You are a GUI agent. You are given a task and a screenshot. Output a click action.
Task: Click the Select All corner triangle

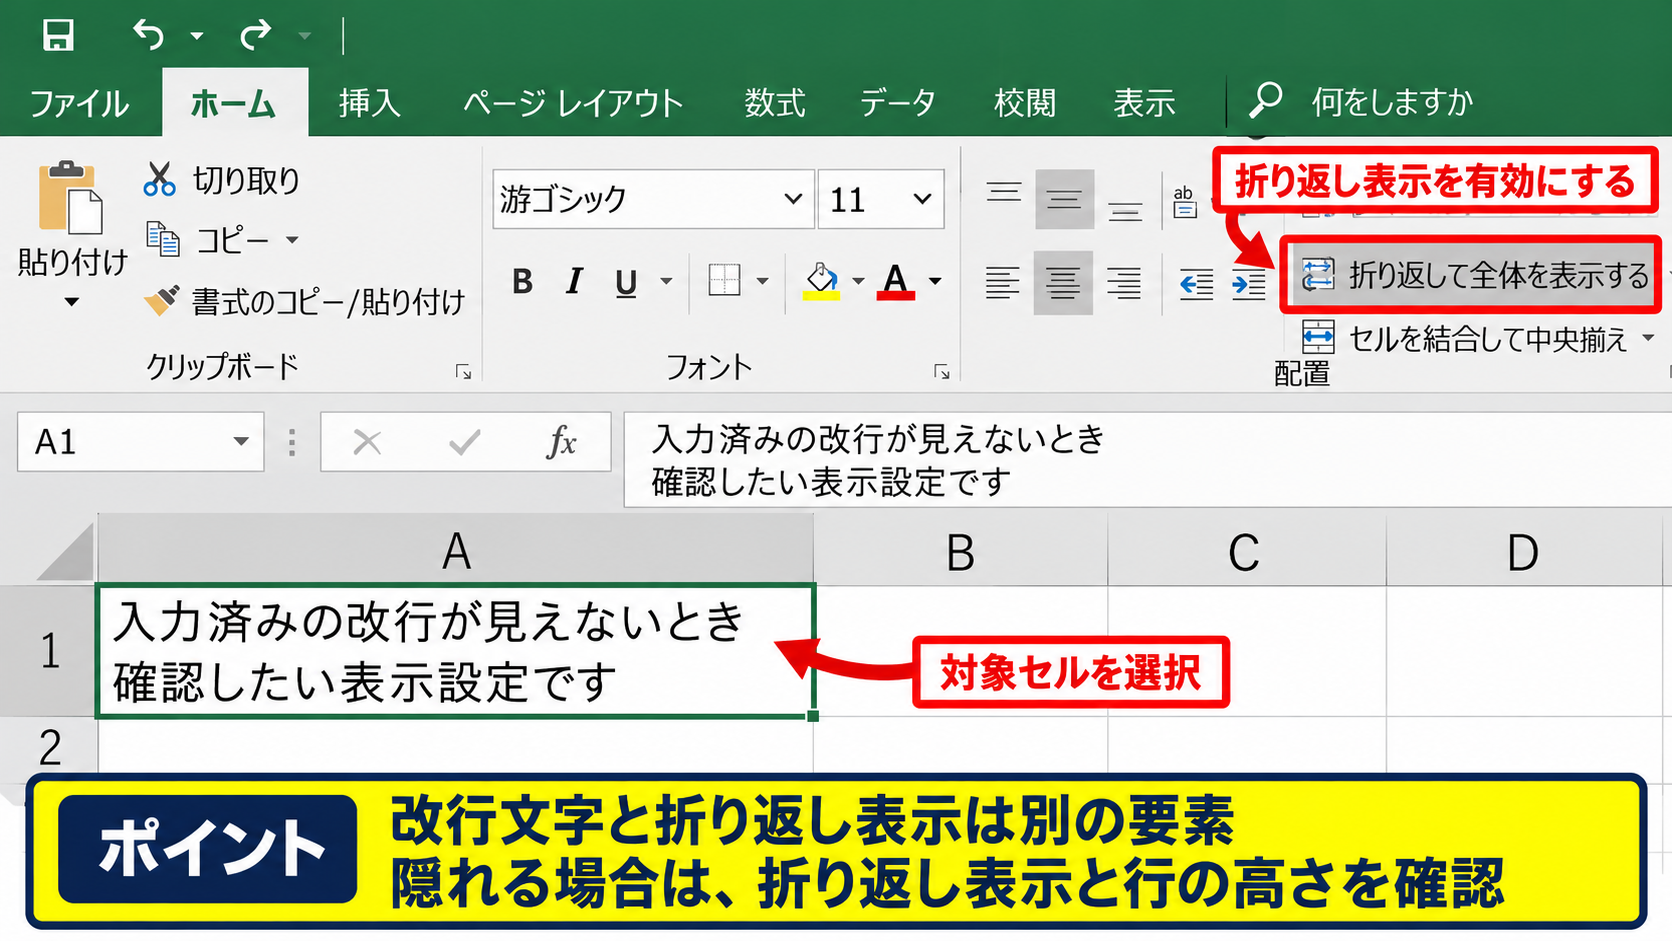click(x=65, y=552)
